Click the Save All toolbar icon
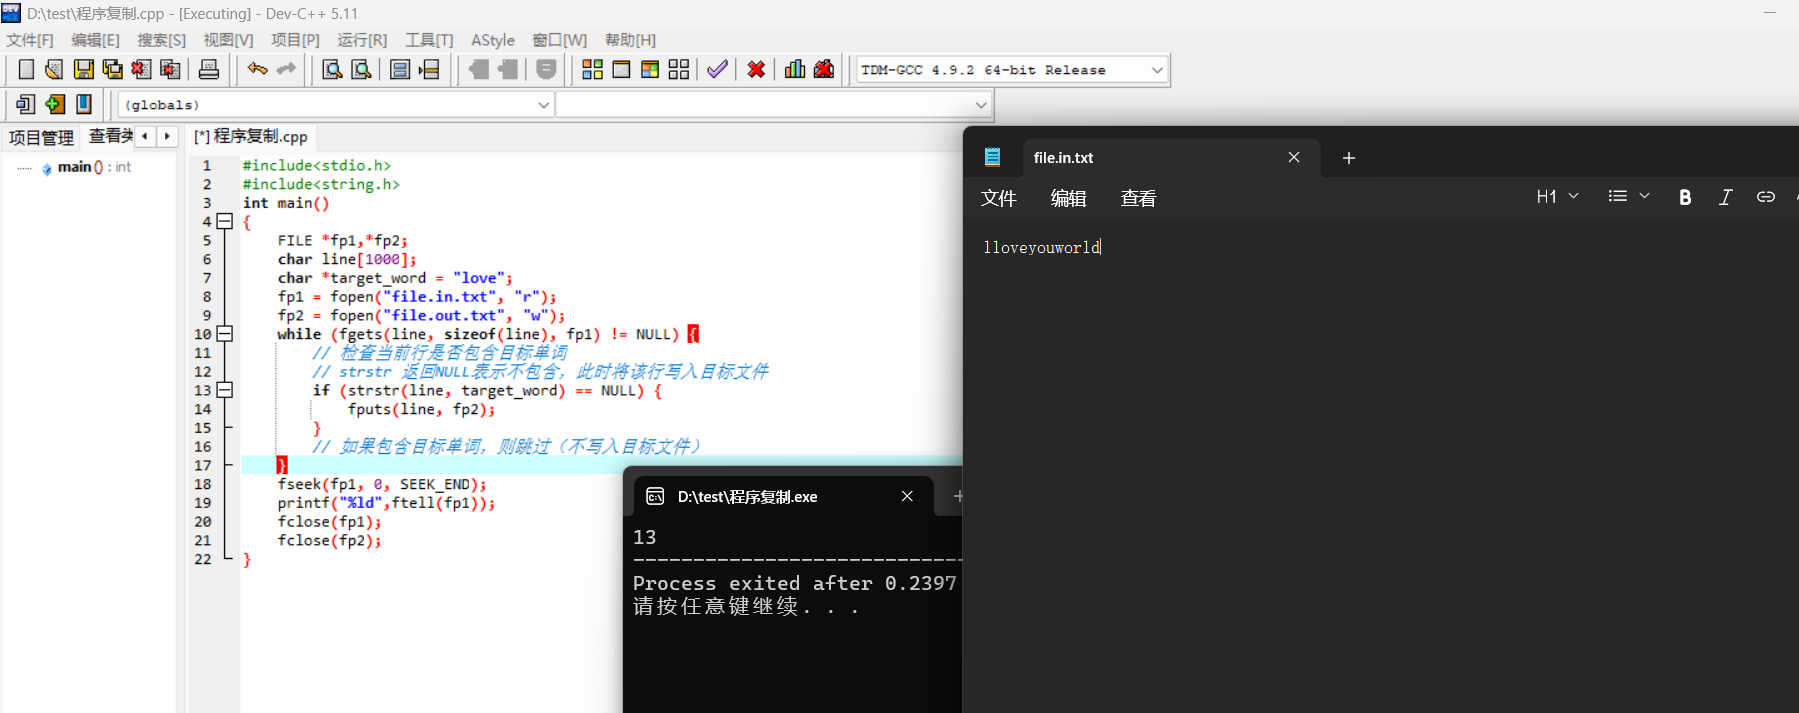This screenshot has width=1799, height=713. point(113,69)
